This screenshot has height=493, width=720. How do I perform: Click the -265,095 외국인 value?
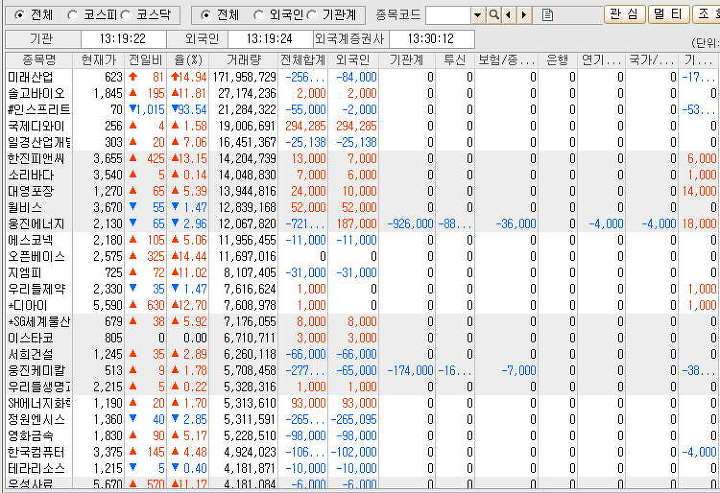[354, 420]
